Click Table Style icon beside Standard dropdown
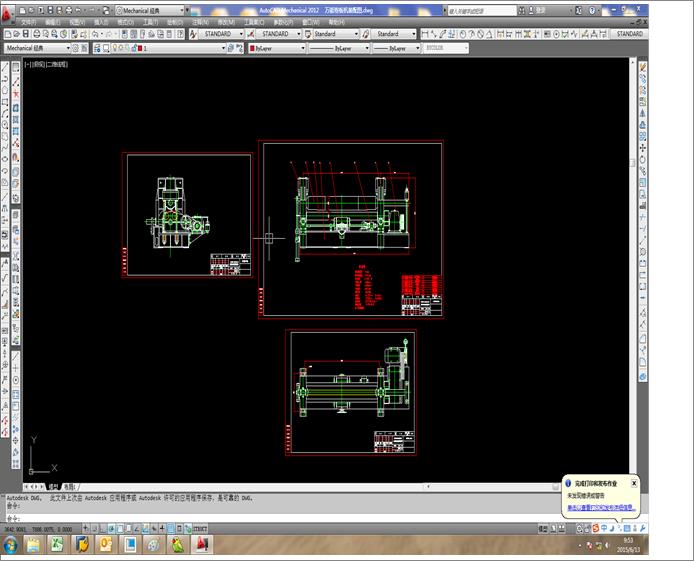This screenshot has height=561, width=694. point(308,34)
